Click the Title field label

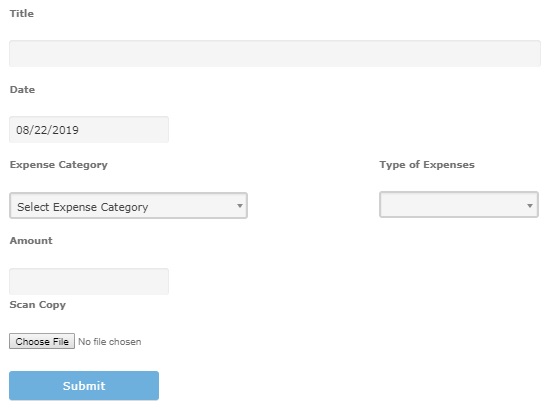pos(22,14)
